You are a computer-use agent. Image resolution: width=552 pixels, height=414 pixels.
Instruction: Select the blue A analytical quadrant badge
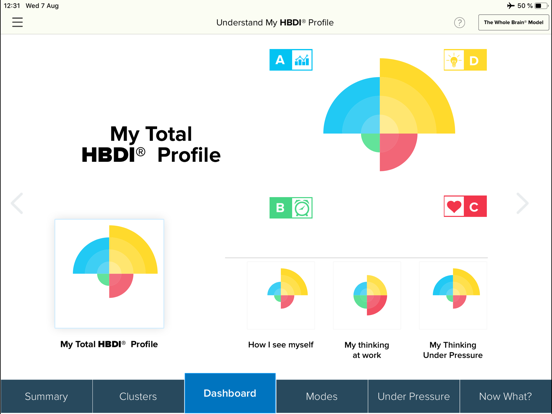291,60
